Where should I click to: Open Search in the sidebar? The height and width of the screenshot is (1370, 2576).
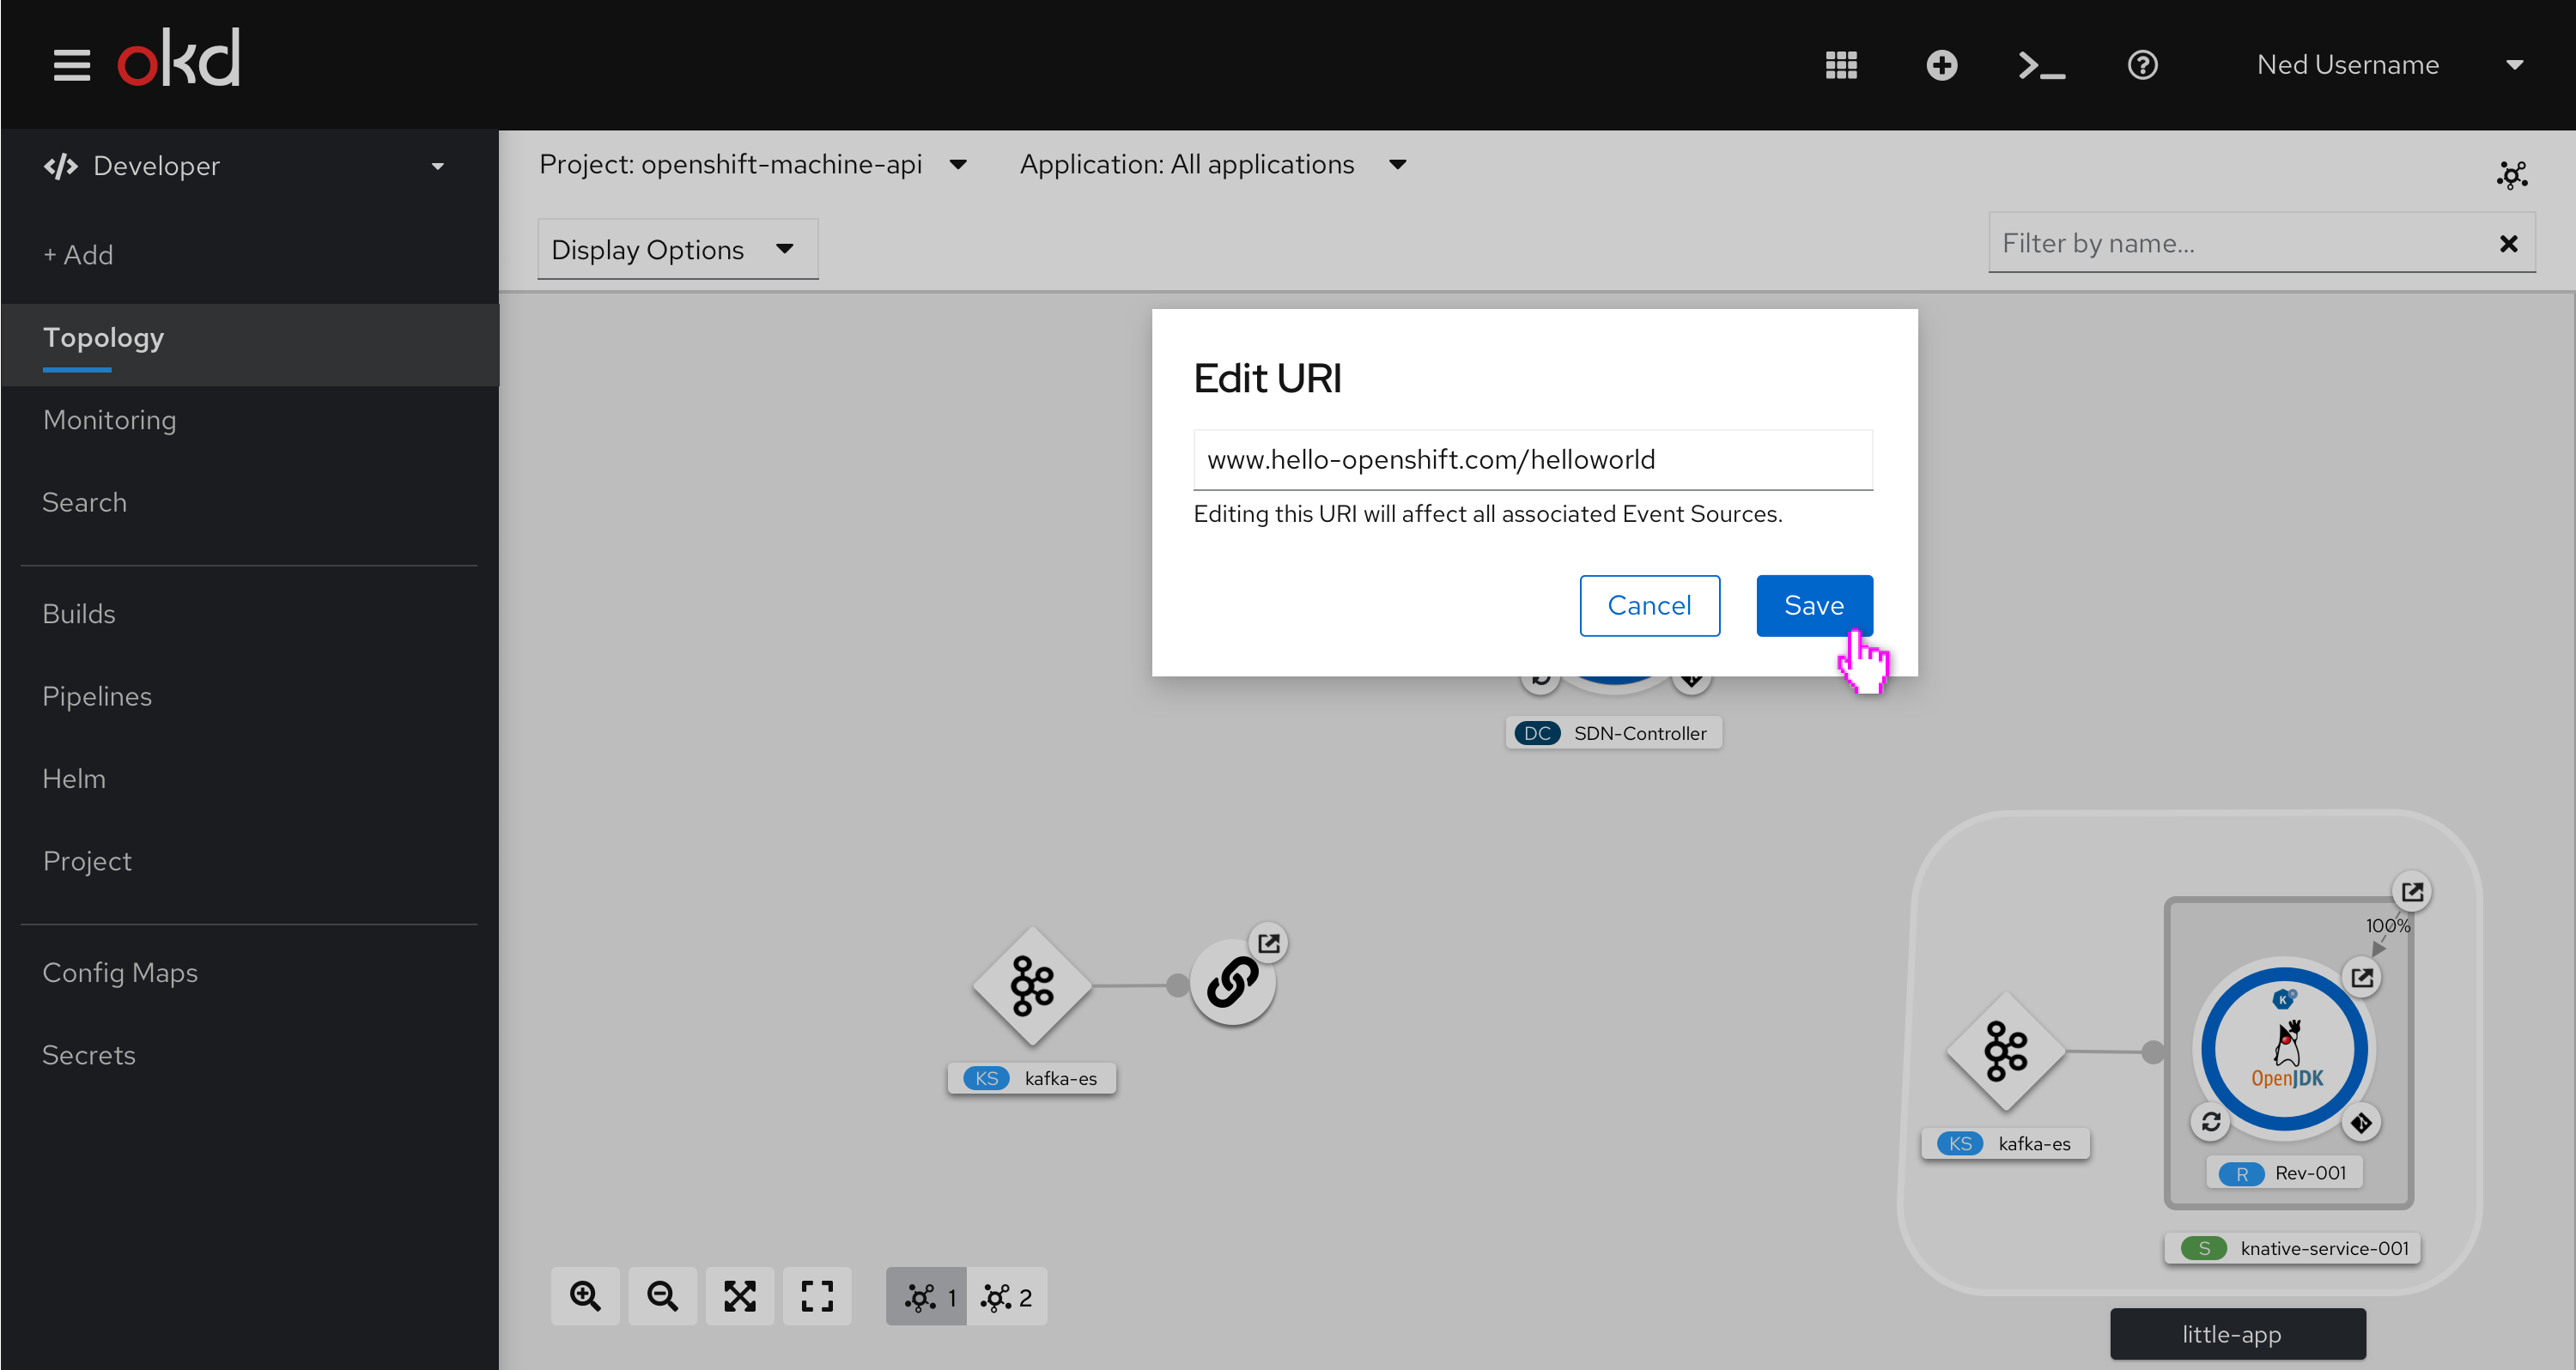84,502
